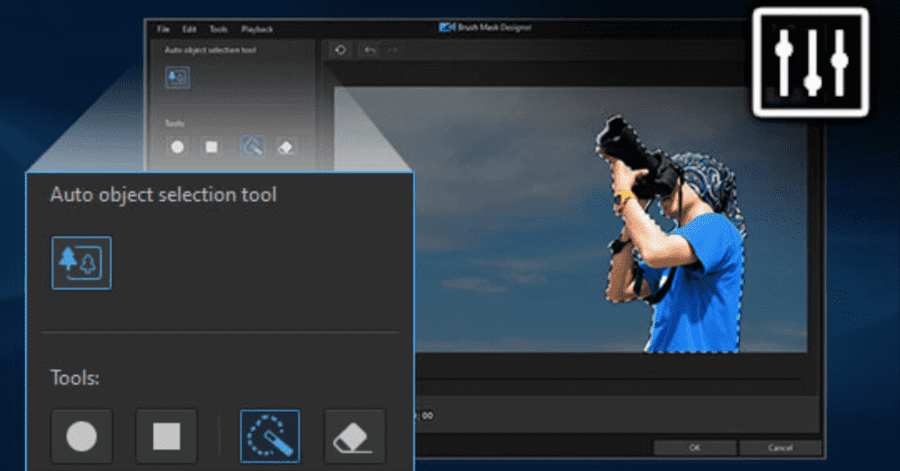
Task: Click the small eraser icon in the window panel
Action: 285,147
